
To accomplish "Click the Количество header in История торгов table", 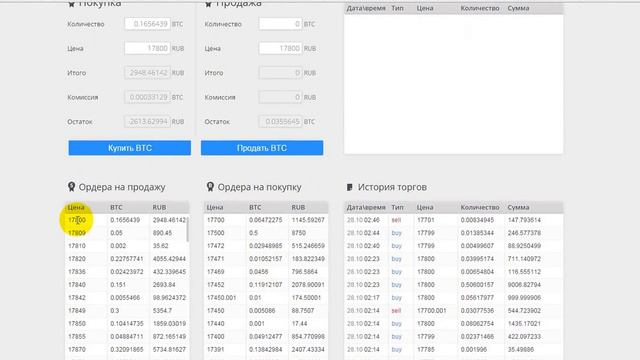I will (480, 207).
